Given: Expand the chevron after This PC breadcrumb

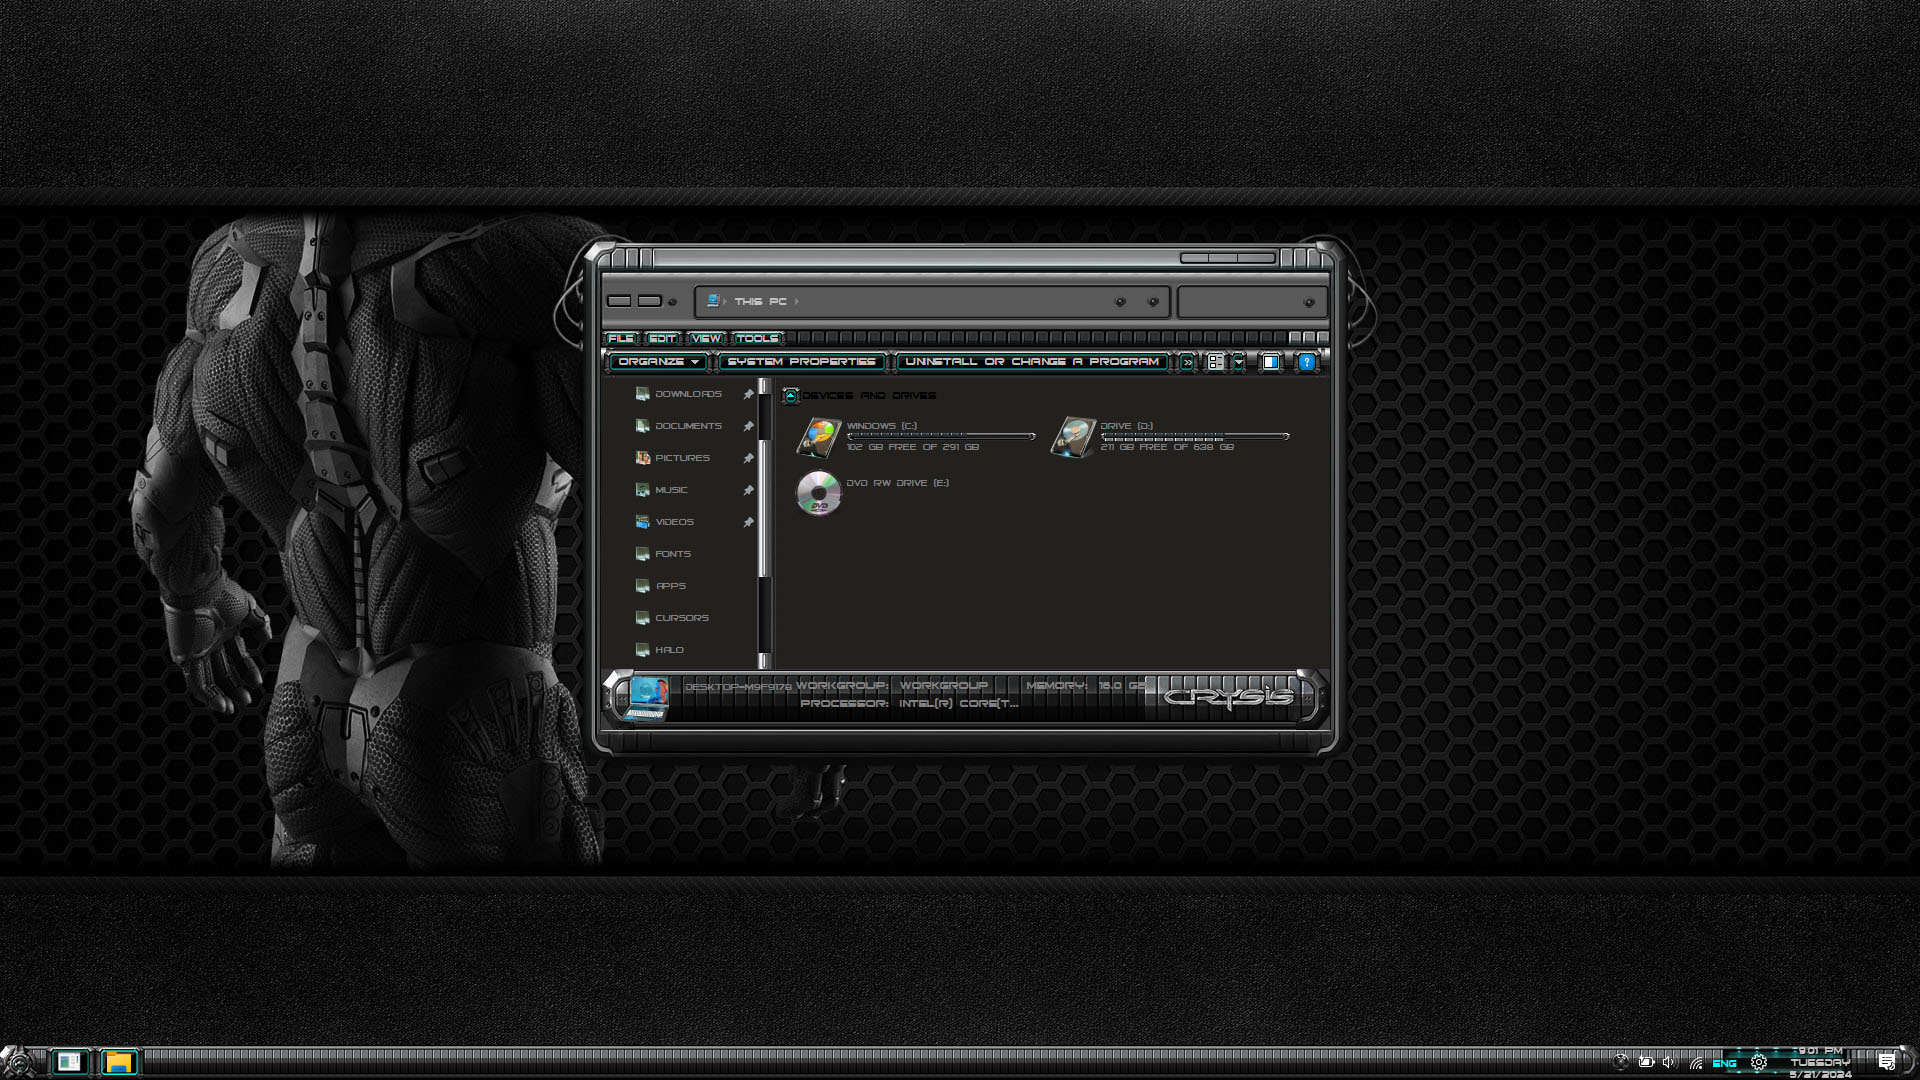Looking at the screenshot, I should pos(797,301).
